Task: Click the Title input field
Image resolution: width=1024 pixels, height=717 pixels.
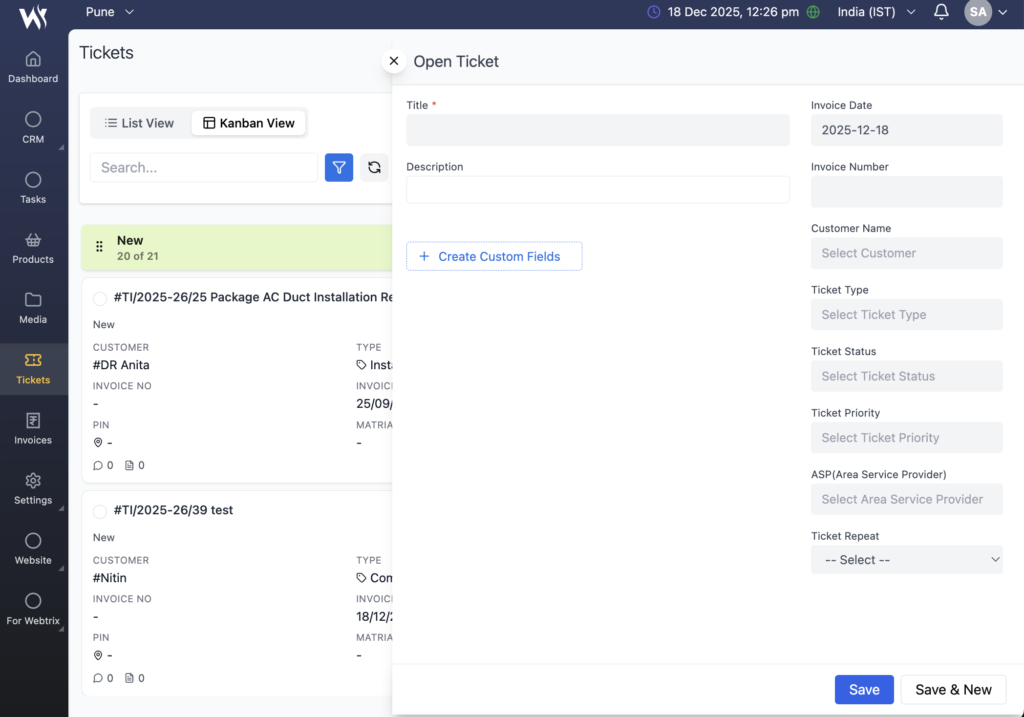Action: (x=597, y=130)
